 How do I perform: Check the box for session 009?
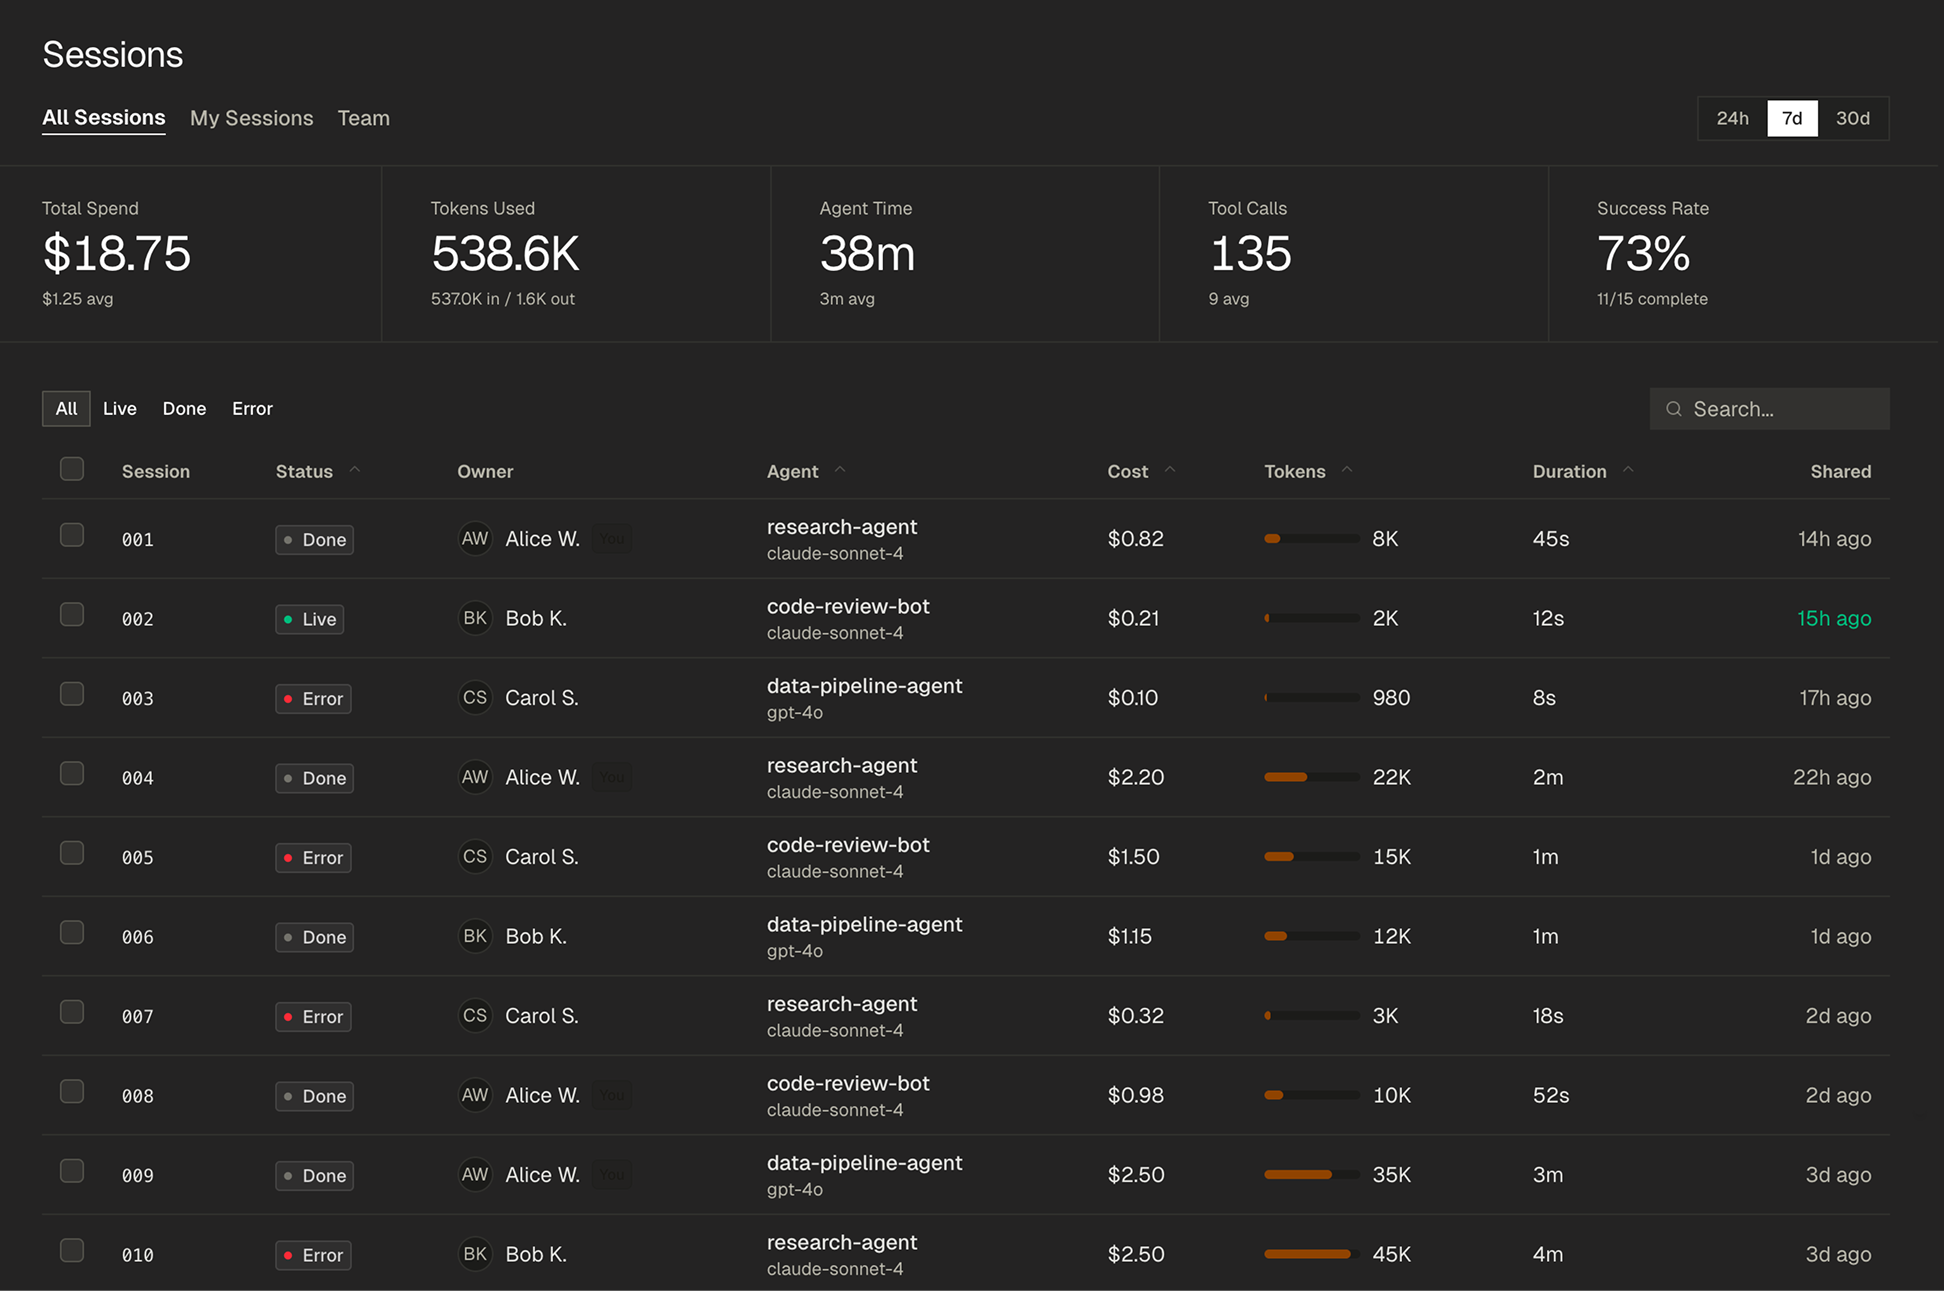72,1171
